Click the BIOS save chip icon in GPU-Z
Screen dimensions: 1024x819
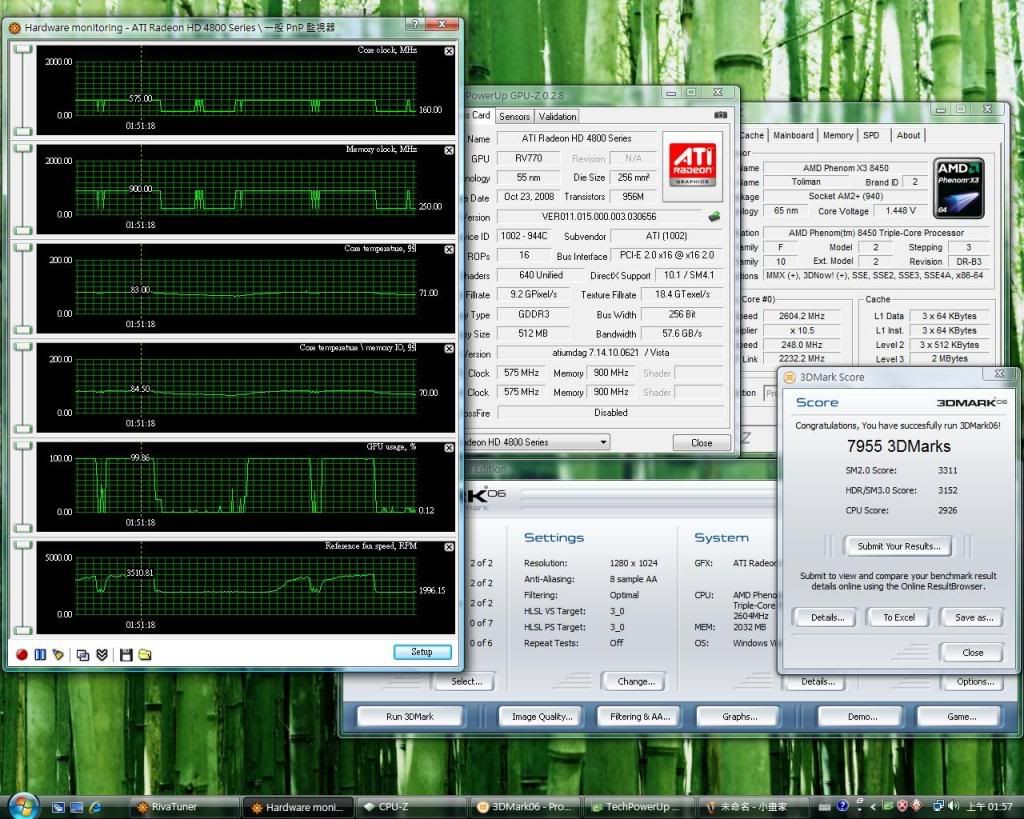[714, 216]
